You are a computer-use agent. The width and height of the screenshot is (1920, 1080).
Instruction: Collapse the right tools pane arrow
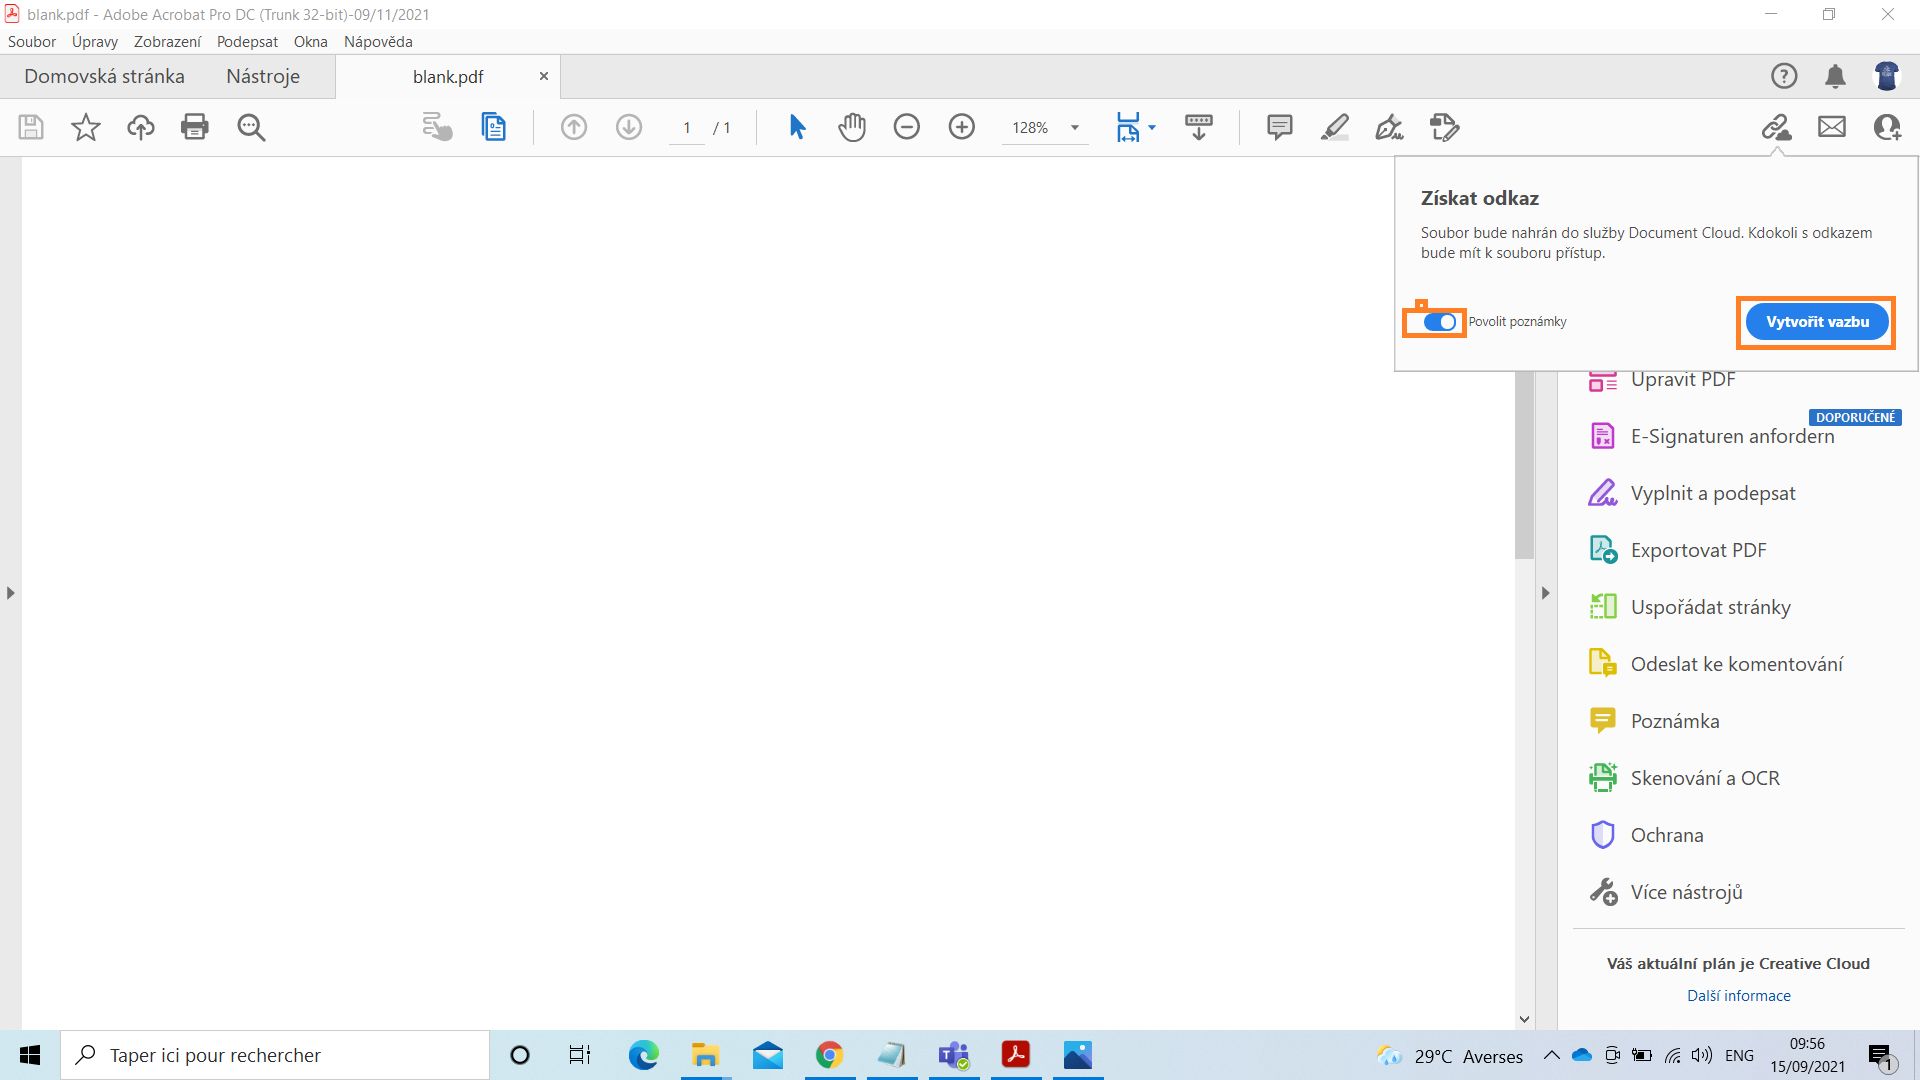(x=1545, y=593)
